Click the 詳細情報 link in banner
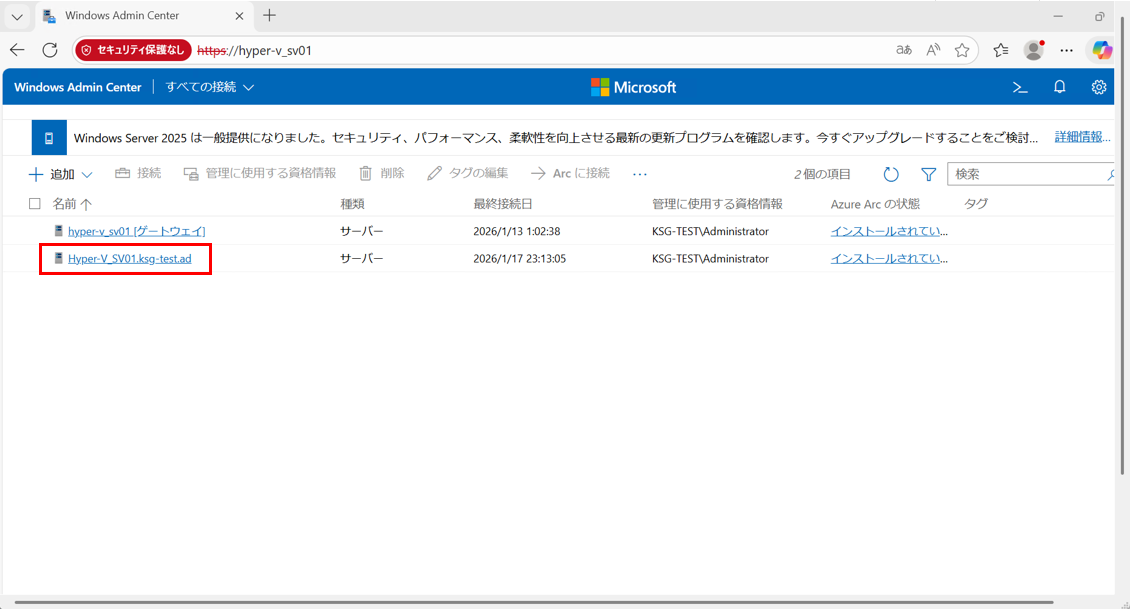The width and height of the screenshot is (1130, 609). pyautogui.click(x=1080, y=137)
